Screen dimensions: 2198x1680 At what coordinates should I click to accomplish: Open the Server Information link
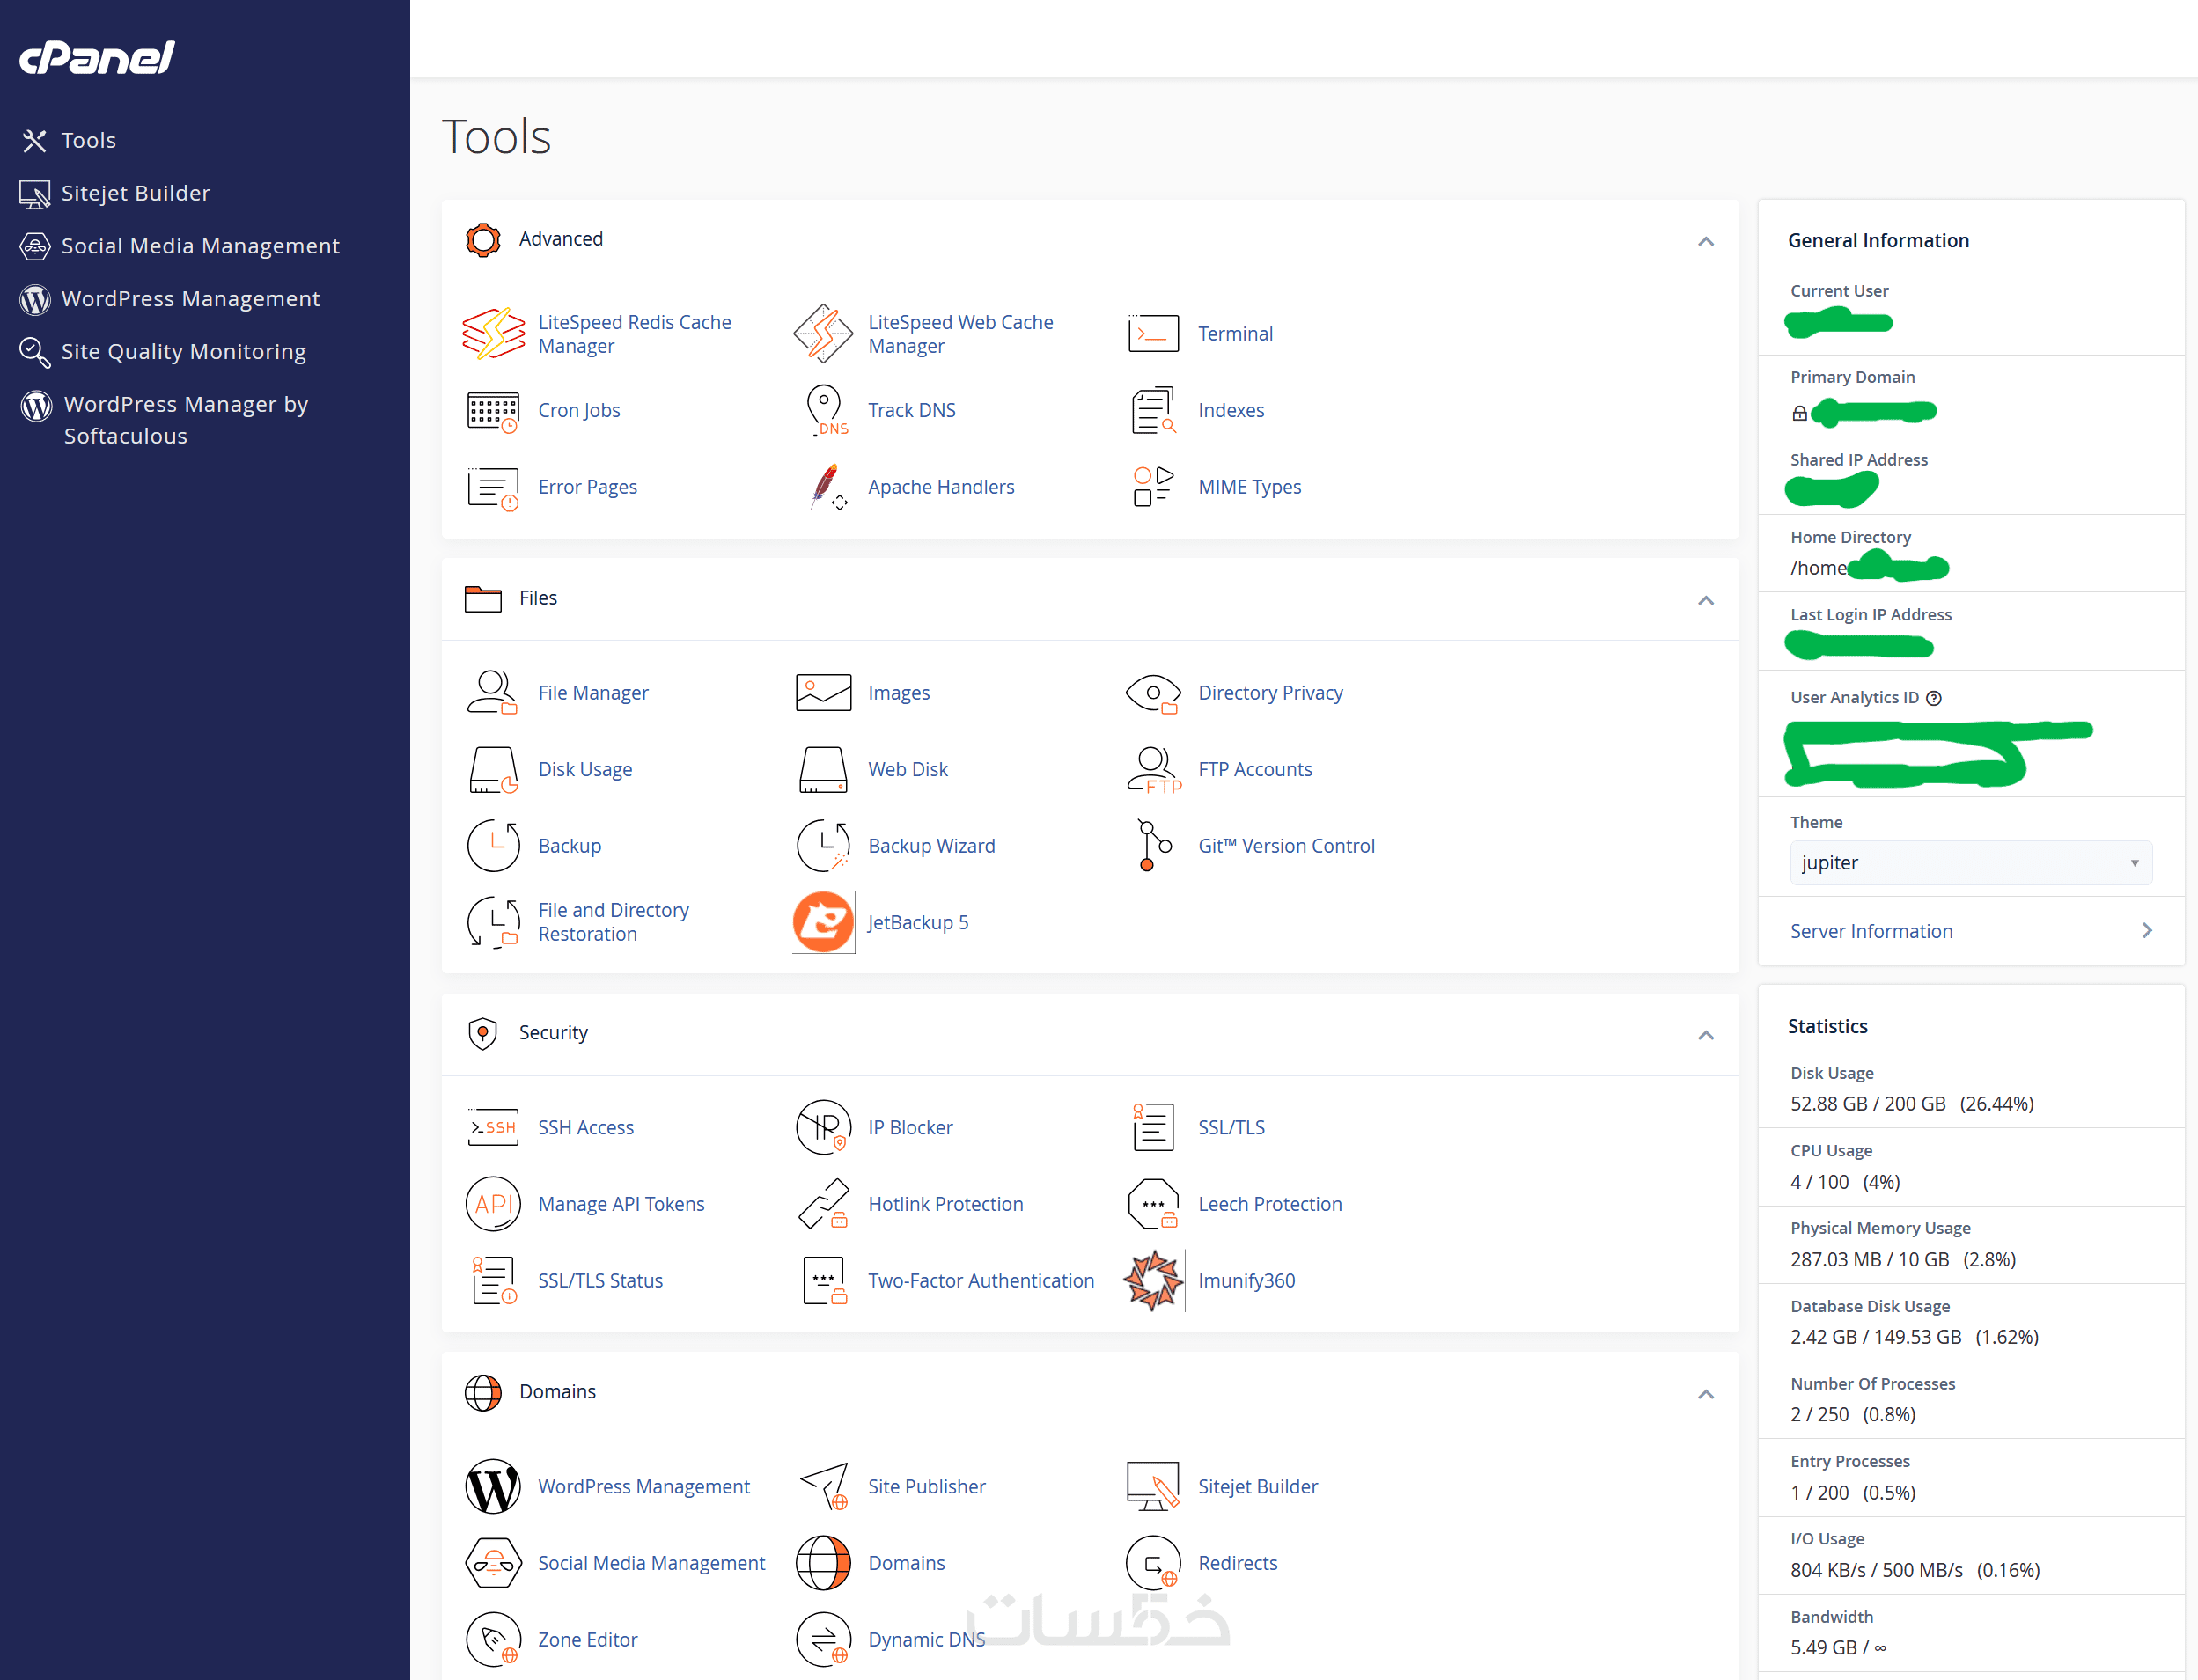pyautogui.click(x=1870, y=931)
